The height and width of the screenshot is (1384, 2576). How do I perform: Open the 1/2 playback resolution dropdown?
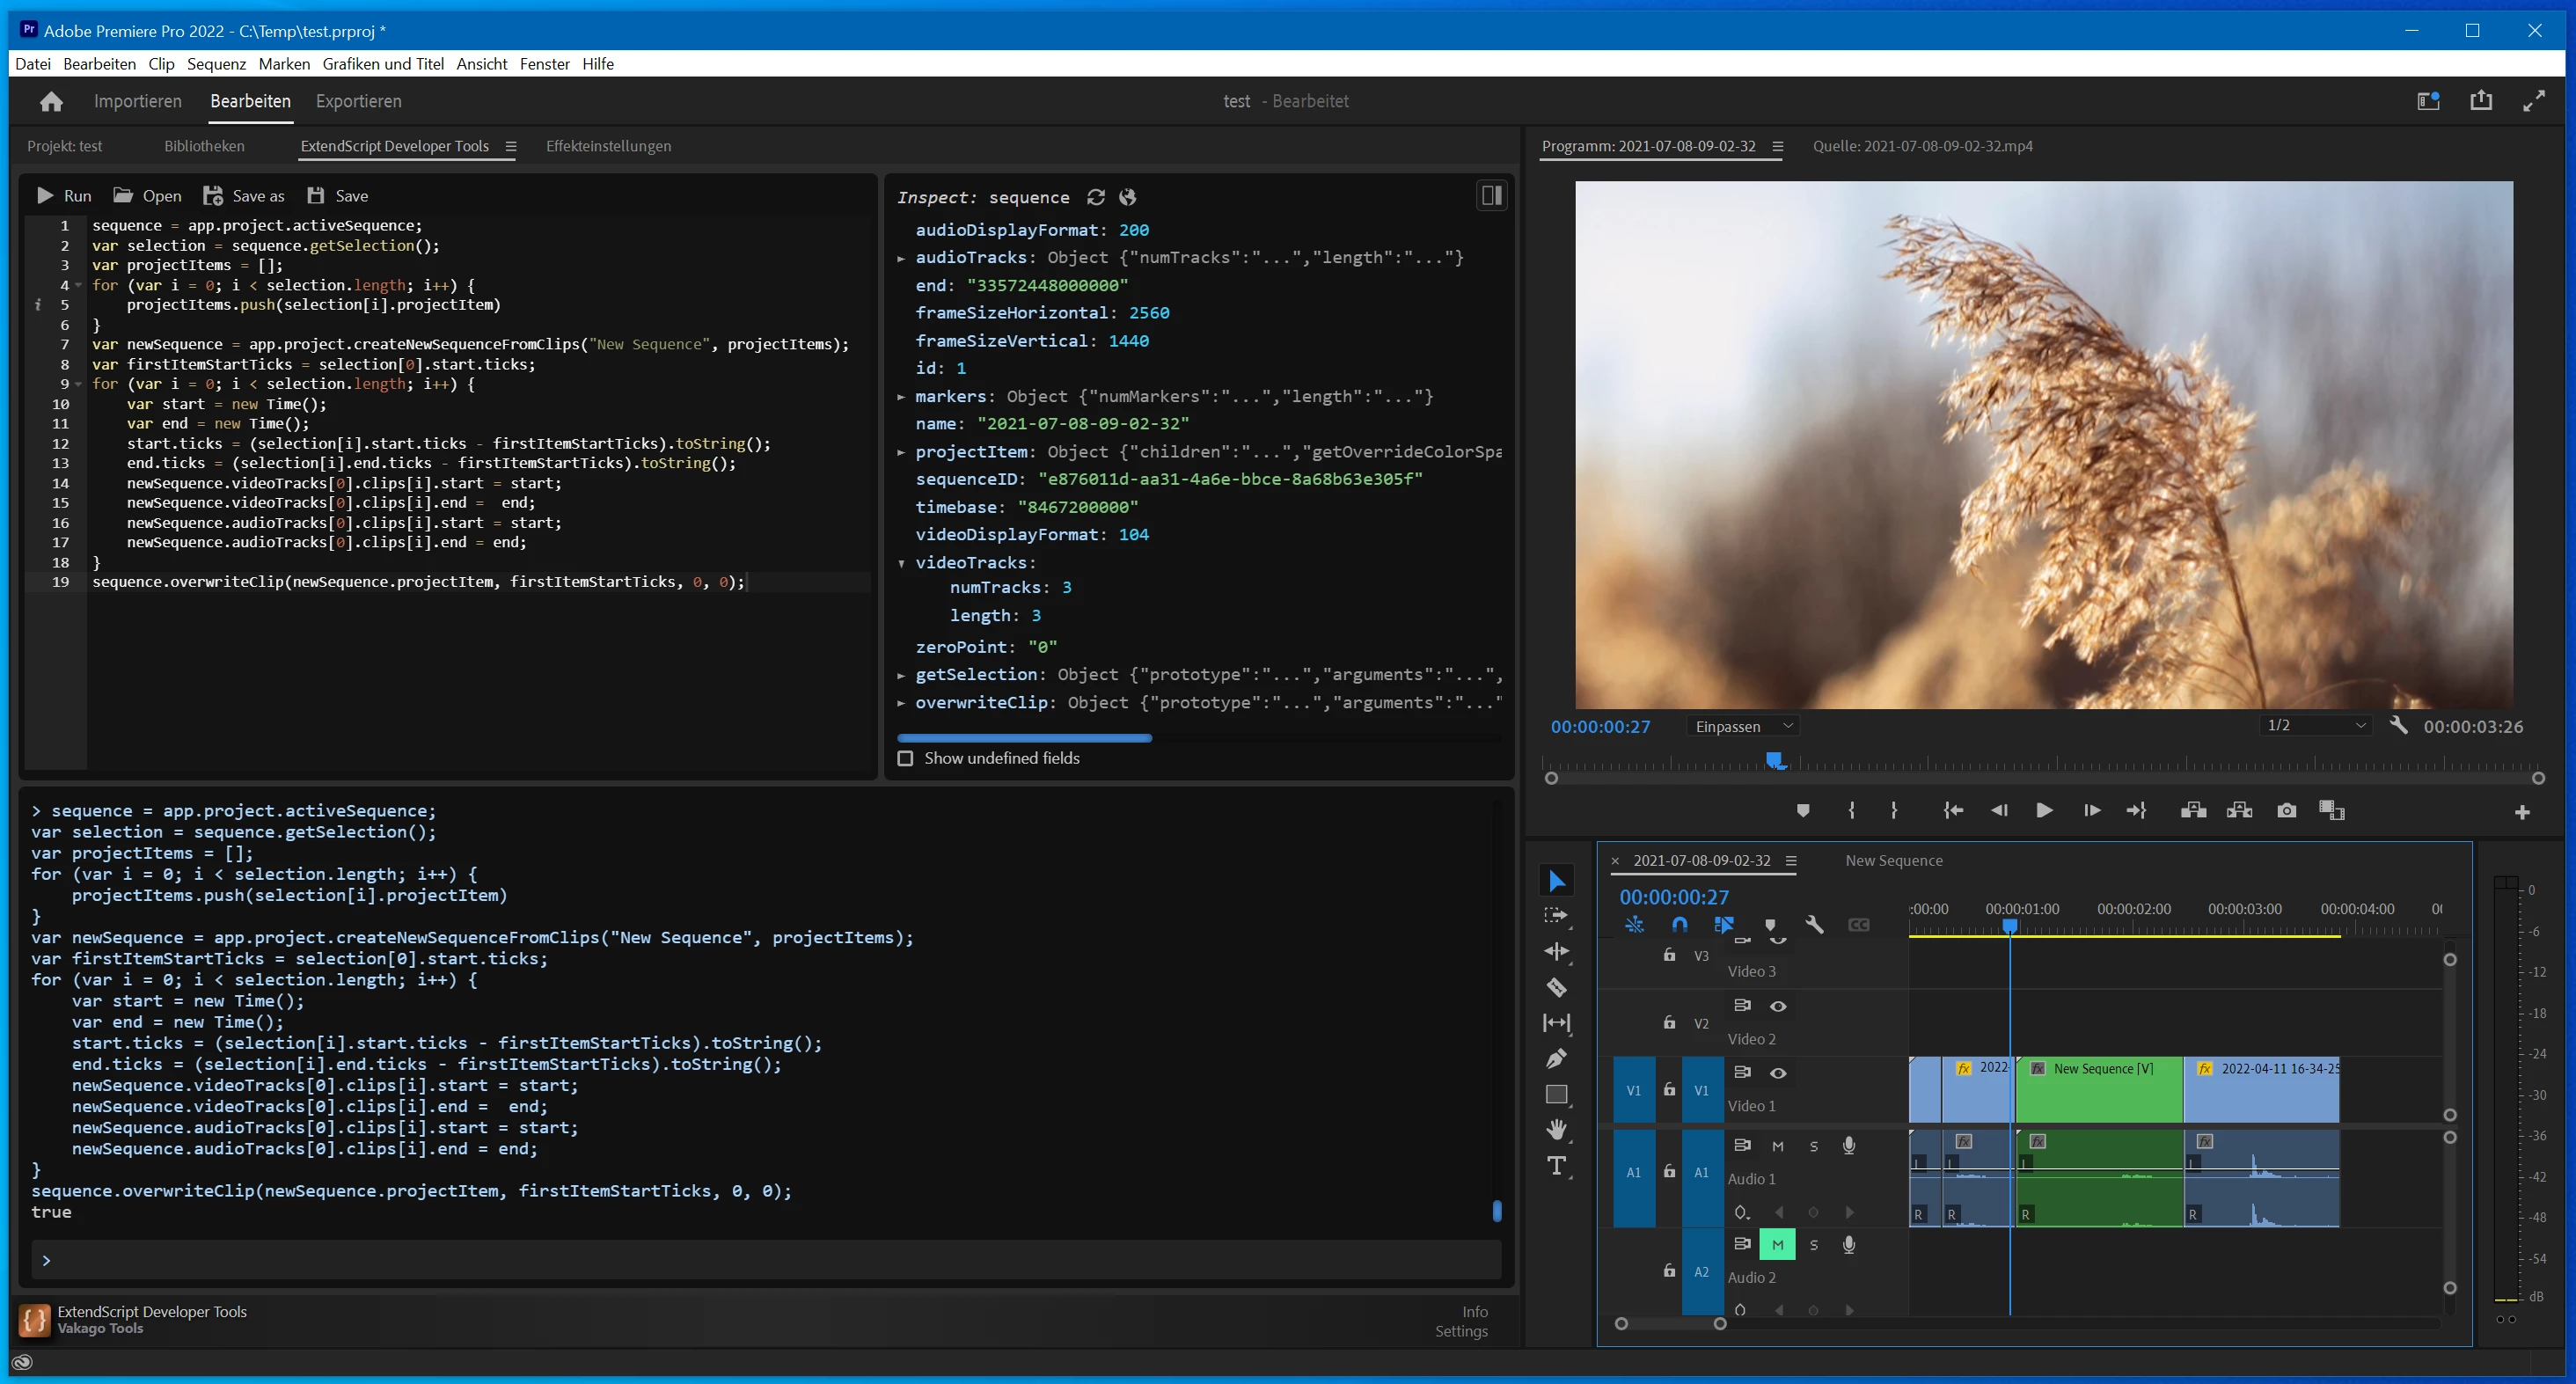click(2314, 725)
